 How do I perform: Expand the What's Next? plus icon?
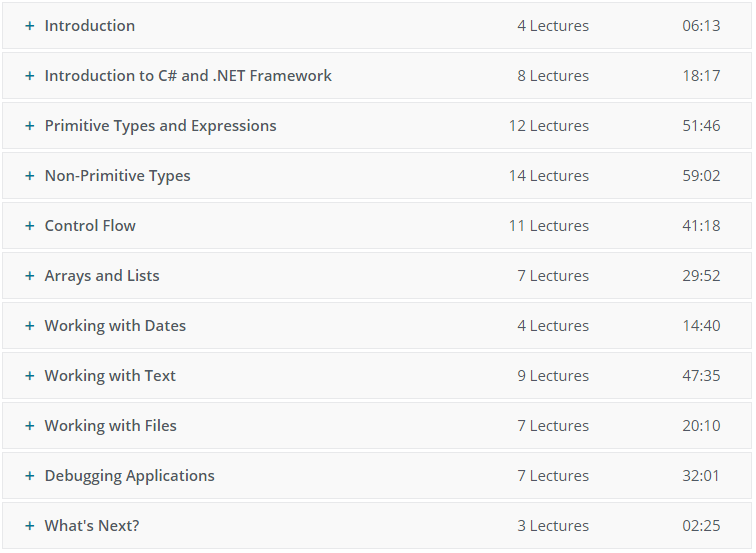(30, 526)
